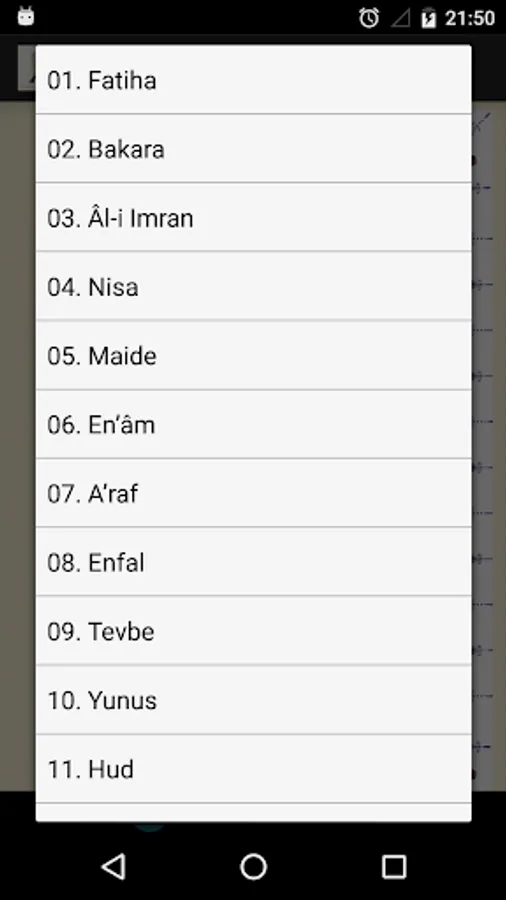Screen dimensions: 506x900
Task: Select 07. A'raf entry
Action: [x=253, y=493]
